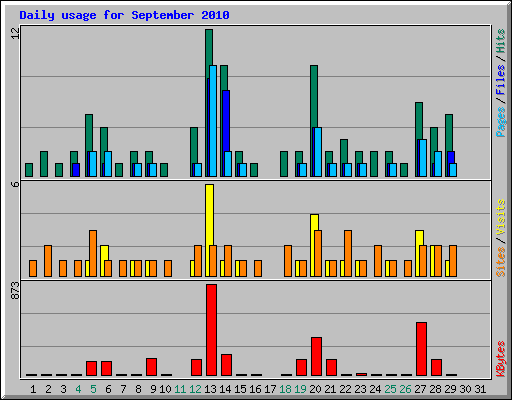512x400 pixels.
Task: Click the axis value 12
Action: (15, 33)
